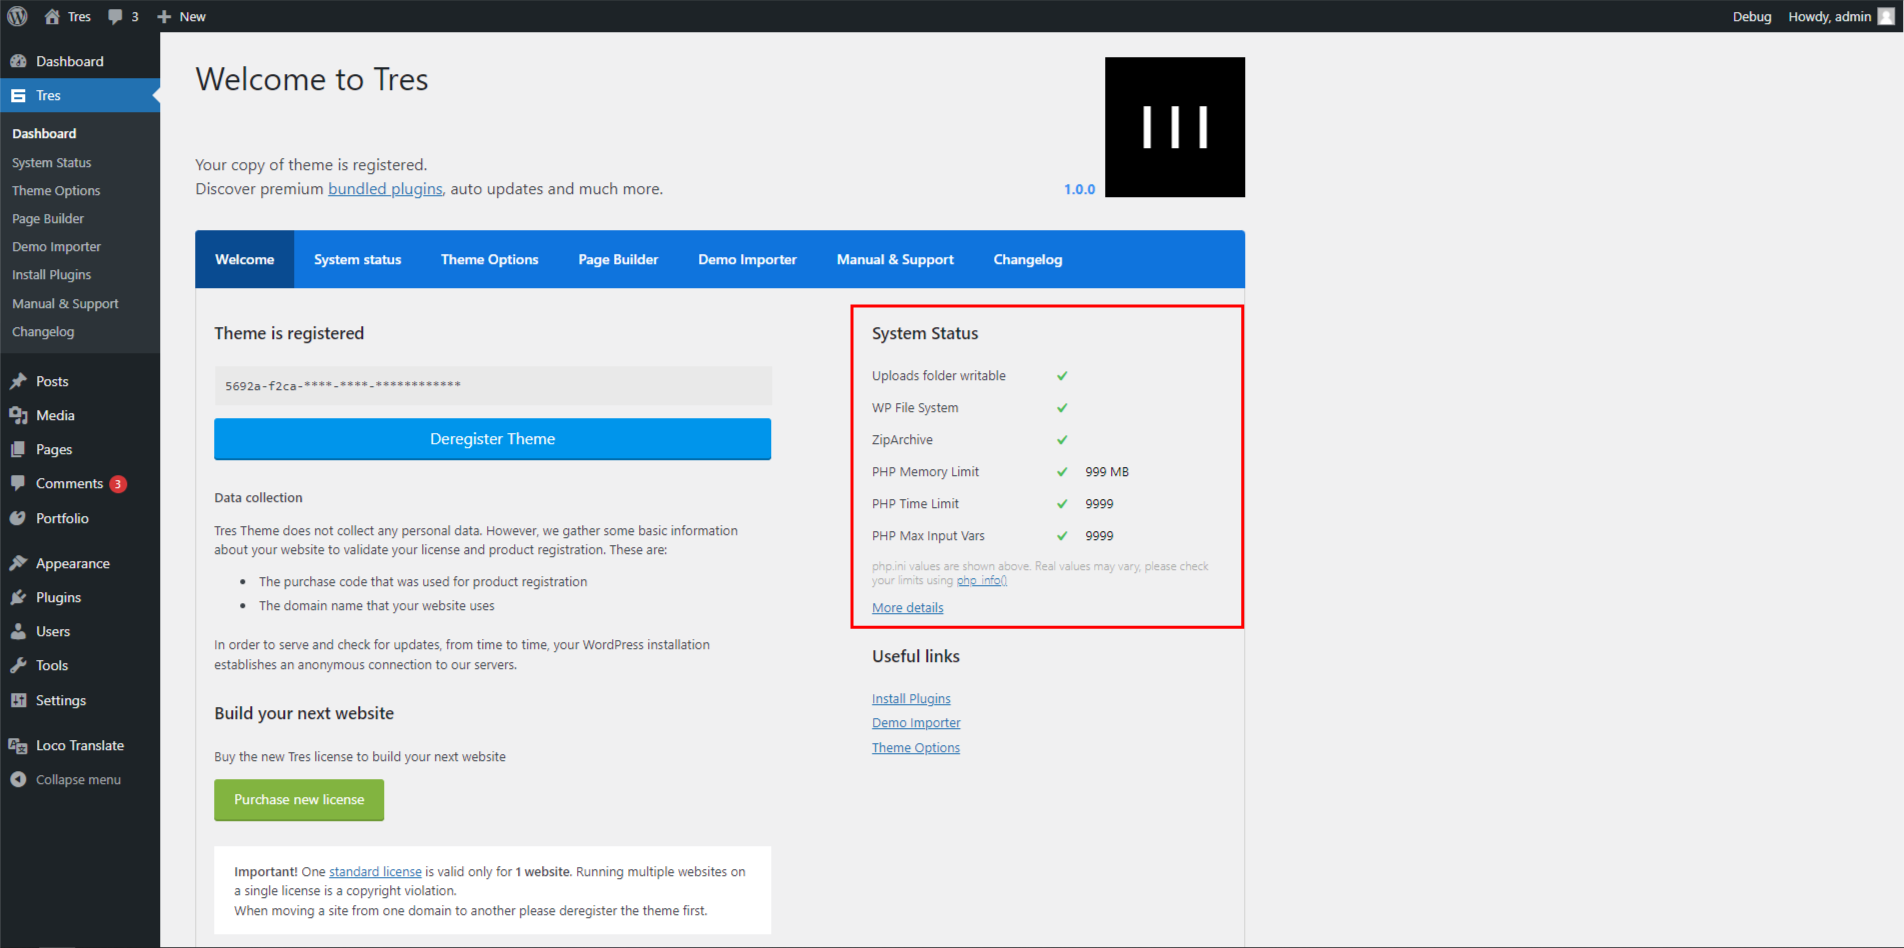Open the Page Builder tab
1904x948 pixels.
tap(618, 259)
